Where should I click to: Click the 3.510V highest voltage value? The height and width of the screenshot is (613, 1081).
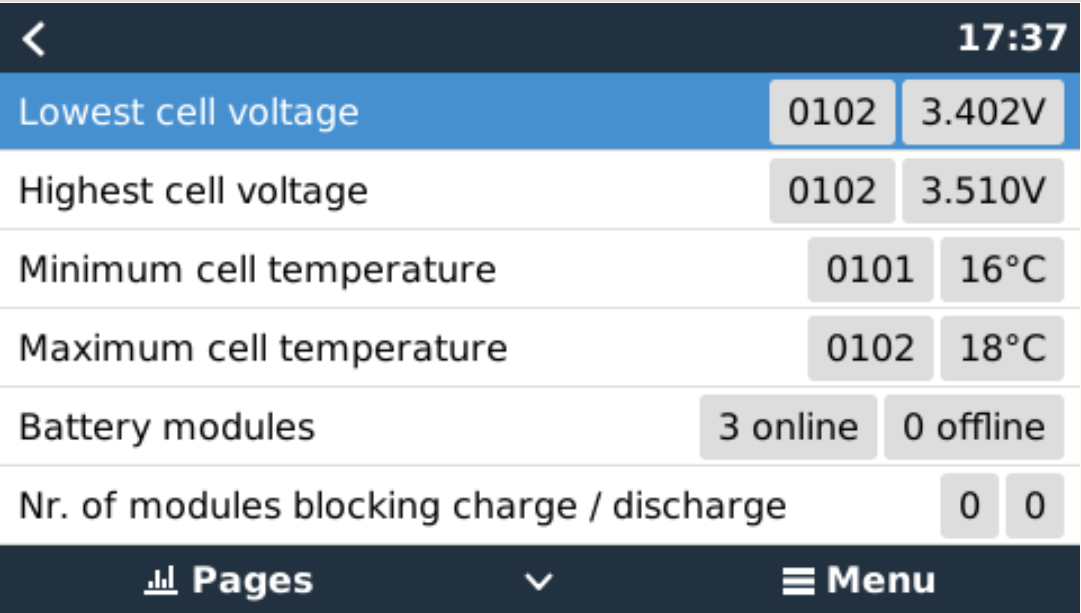tap(982, 190)
